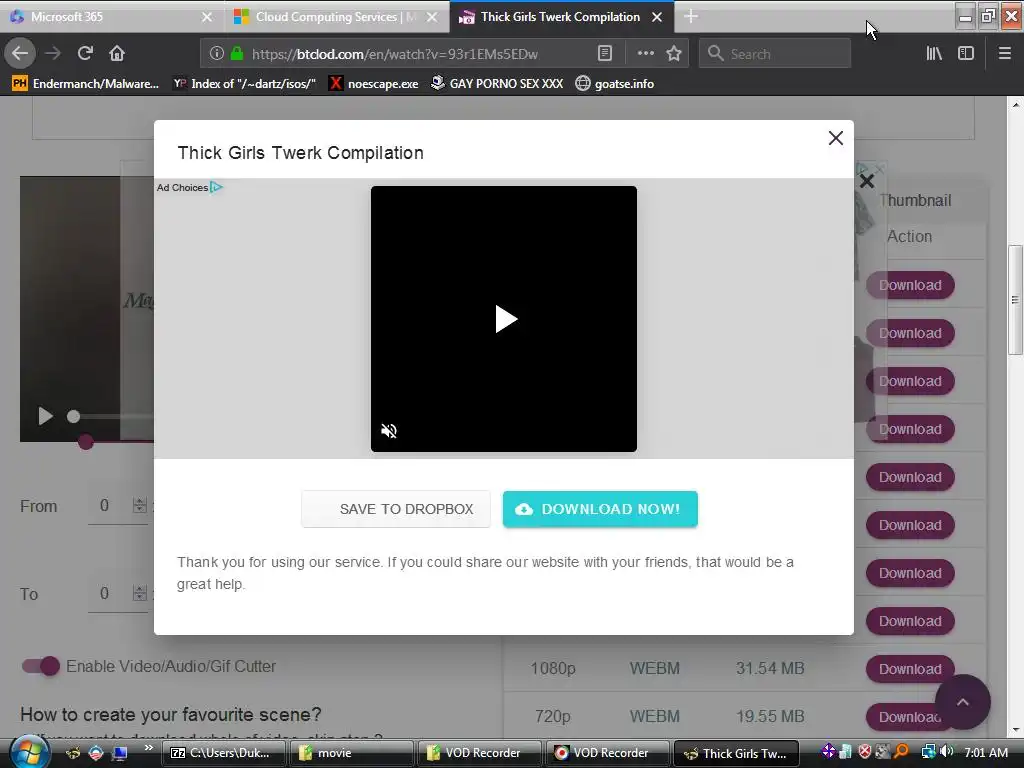This screenshot has width=1024, height=768.
Task: Close the Microsoft 365 tab
Action: [x=207, y=17]
